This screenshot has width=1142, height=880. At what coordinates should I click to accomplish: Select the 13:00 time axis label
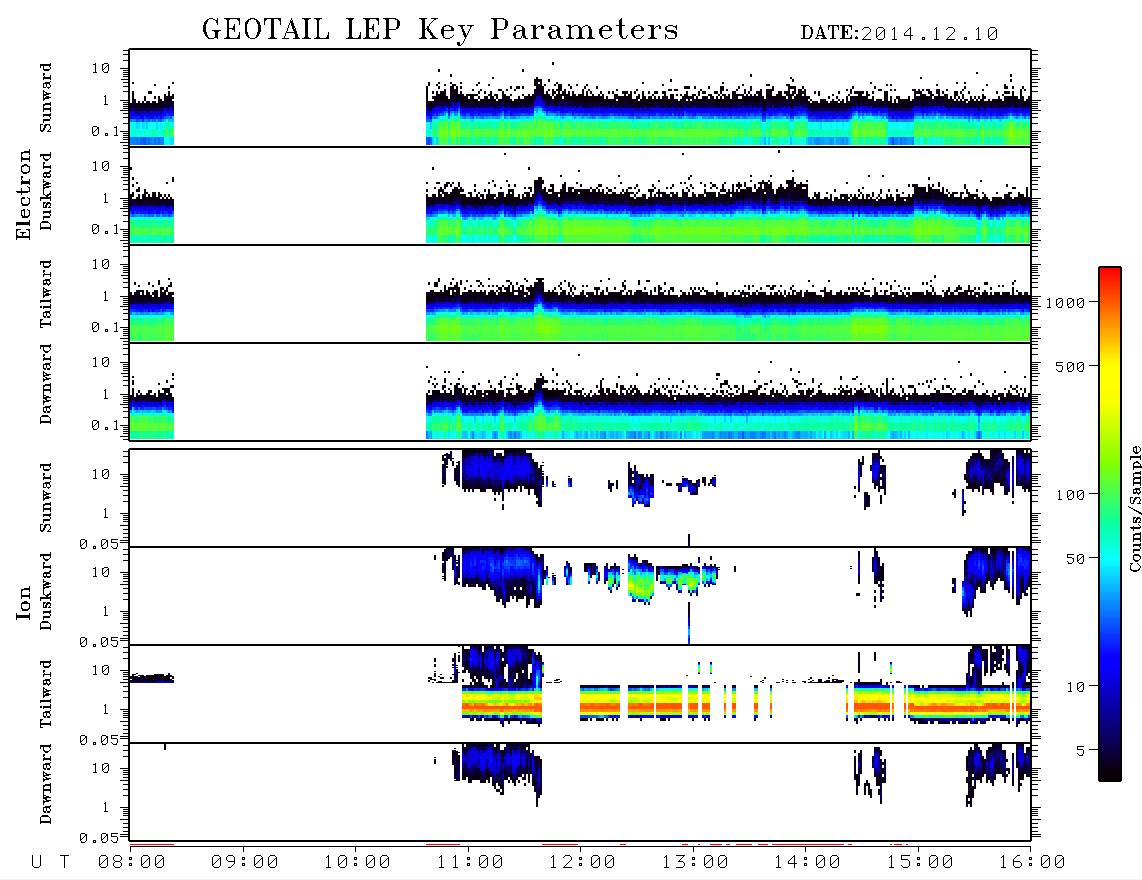coord(695,862)
